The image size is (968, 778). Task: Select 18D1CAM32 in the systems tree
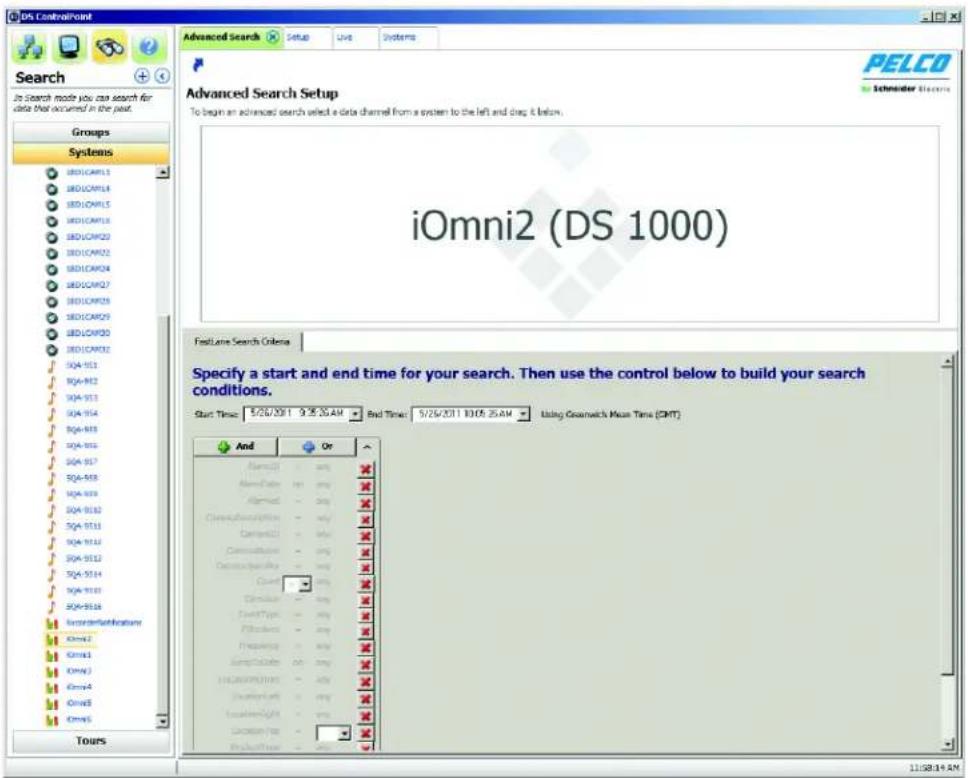(88, 349)
